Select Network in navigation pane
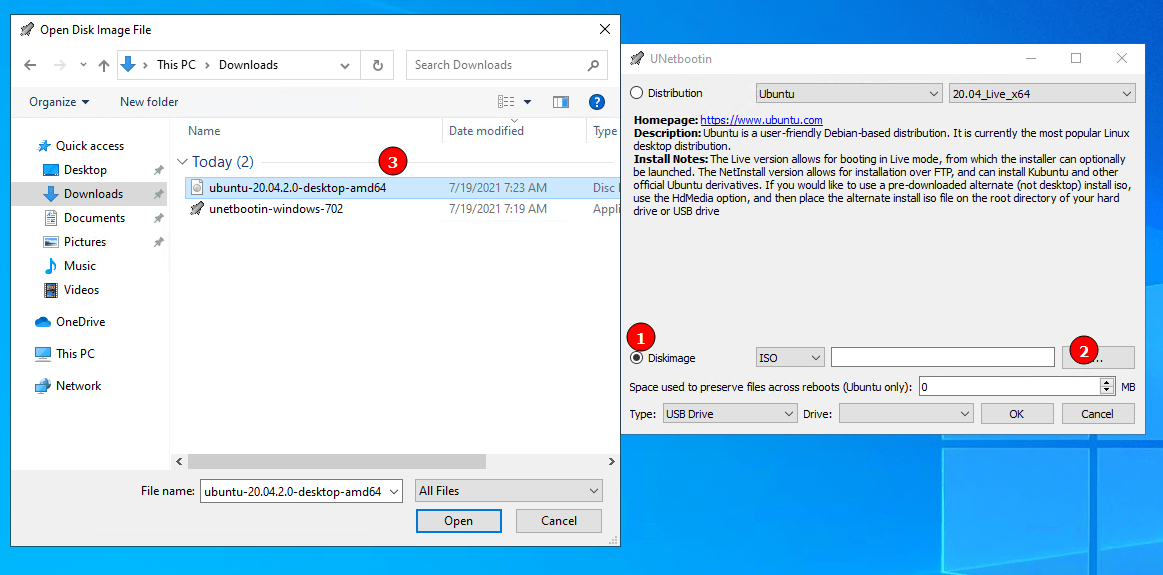Screen dimensions: 1163x575 tap(78, 386)
